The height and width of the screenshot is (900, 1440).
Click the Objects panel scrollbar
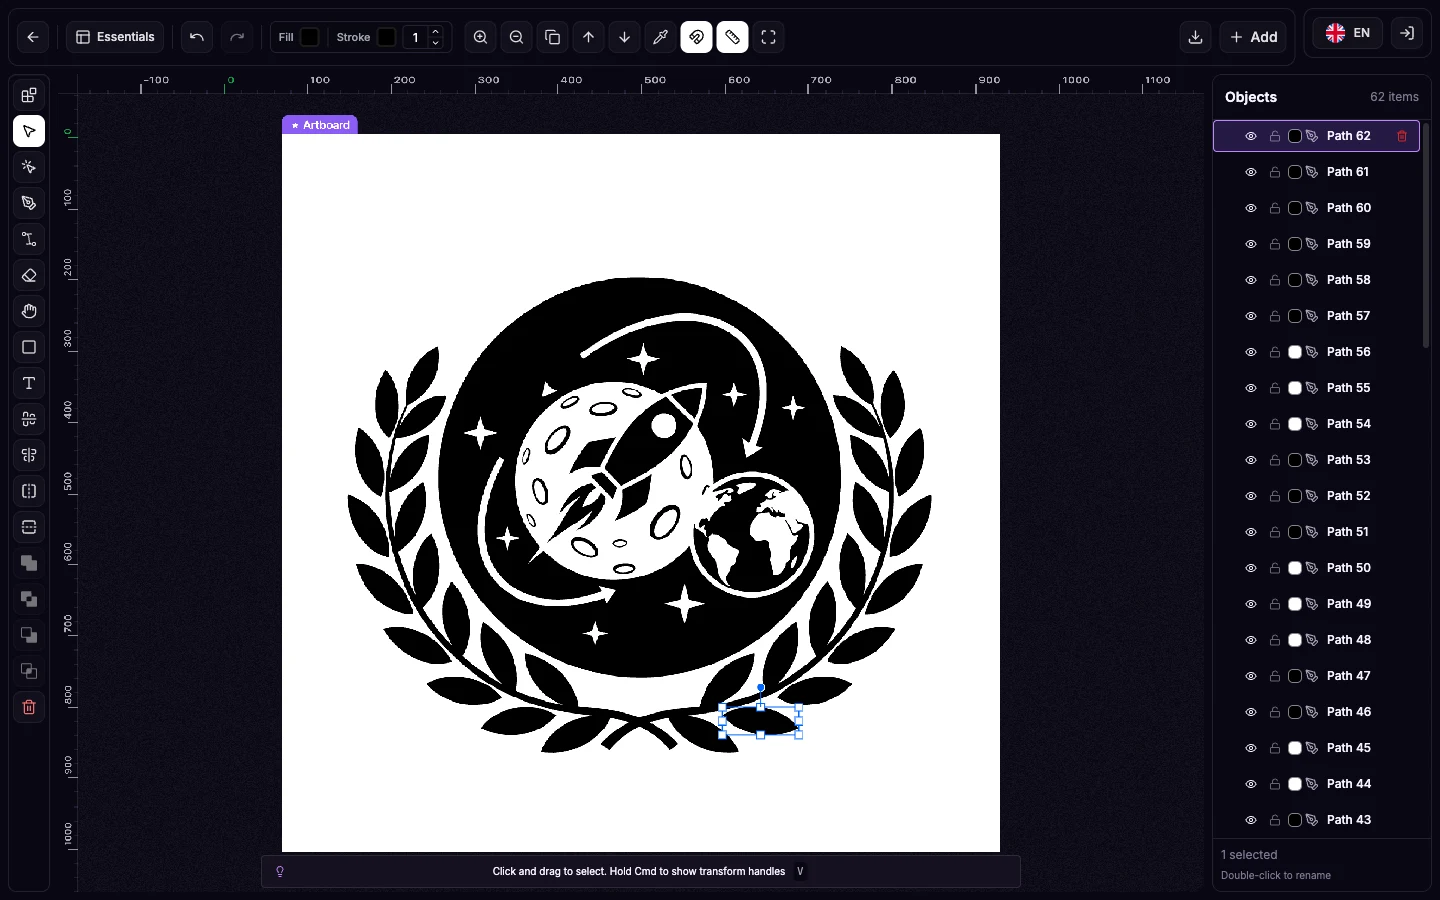click(x=1426, y=235)
